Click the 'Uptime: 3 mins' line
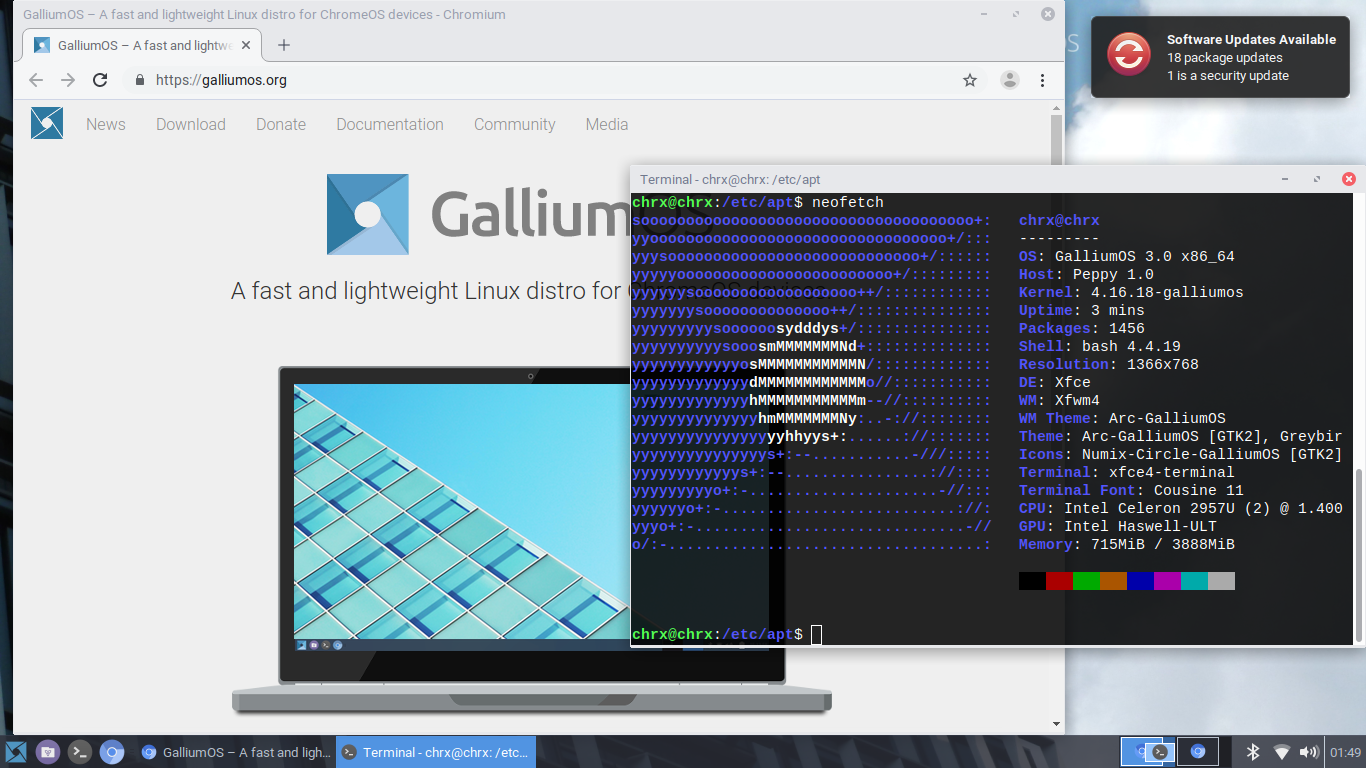1366x768 pixels. 1082,310
